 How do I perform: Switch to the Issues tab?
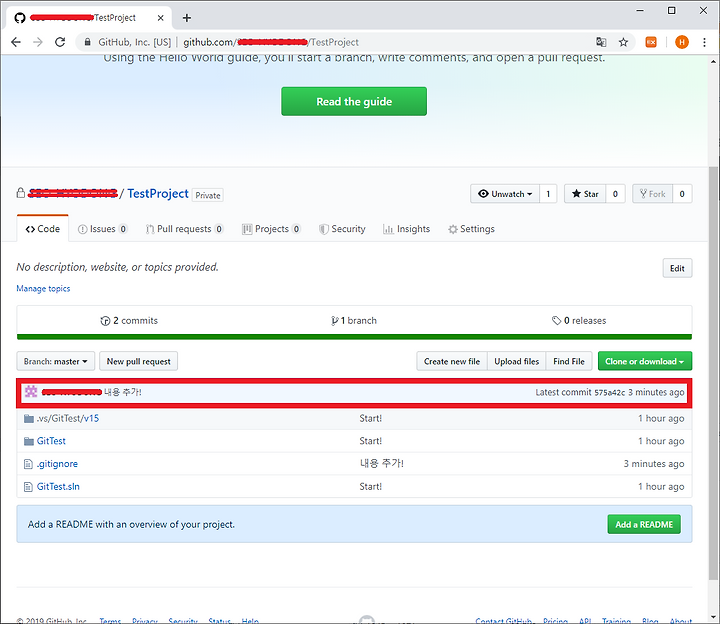coord(102,229)
